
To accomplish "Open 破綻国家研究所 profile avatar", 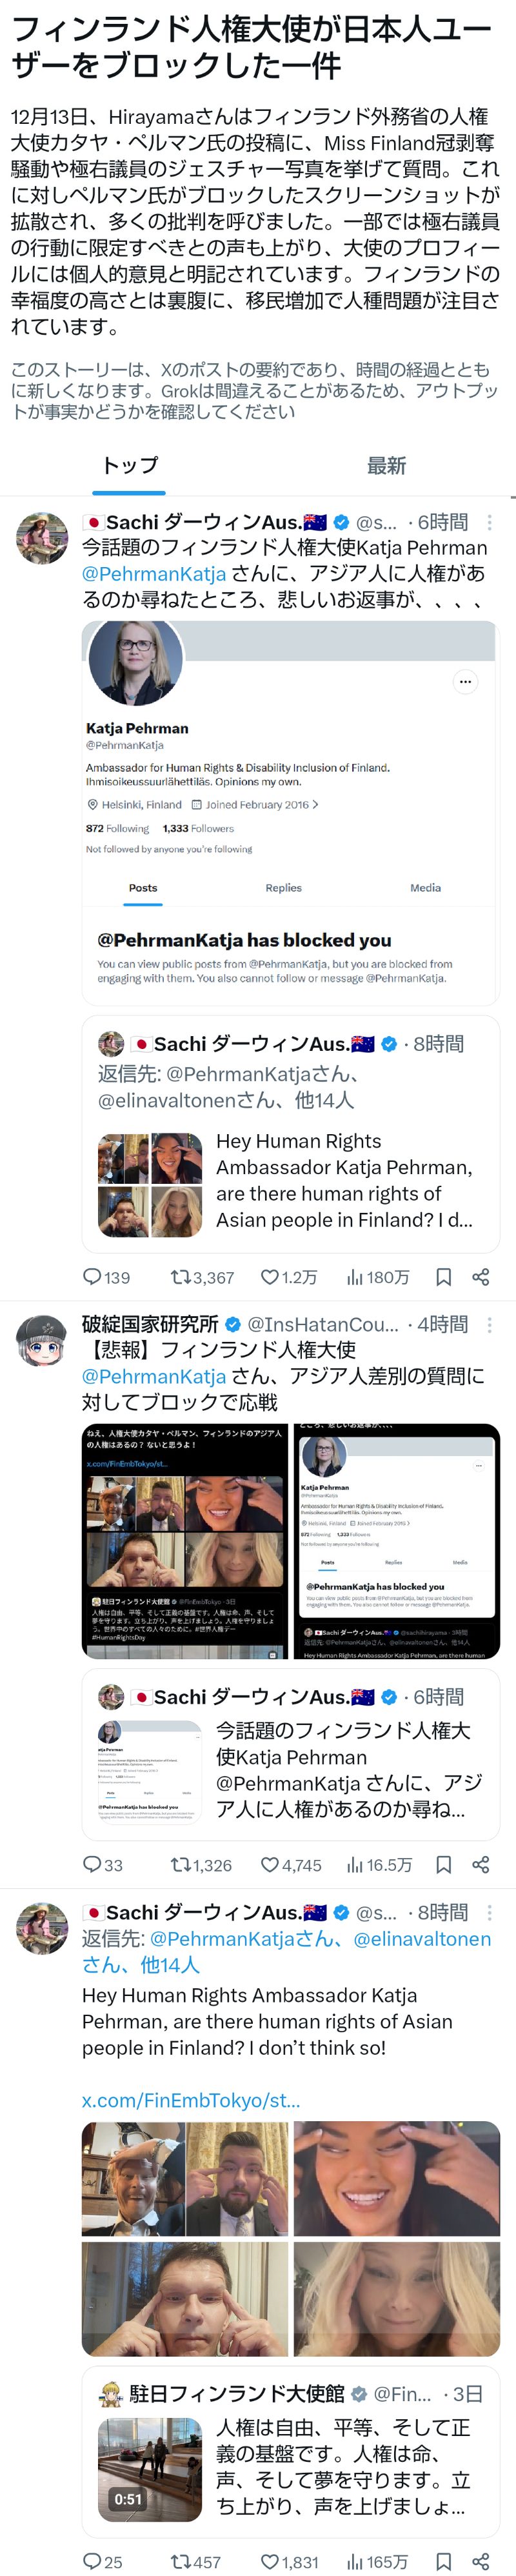I will click(x=42, y=1340).
